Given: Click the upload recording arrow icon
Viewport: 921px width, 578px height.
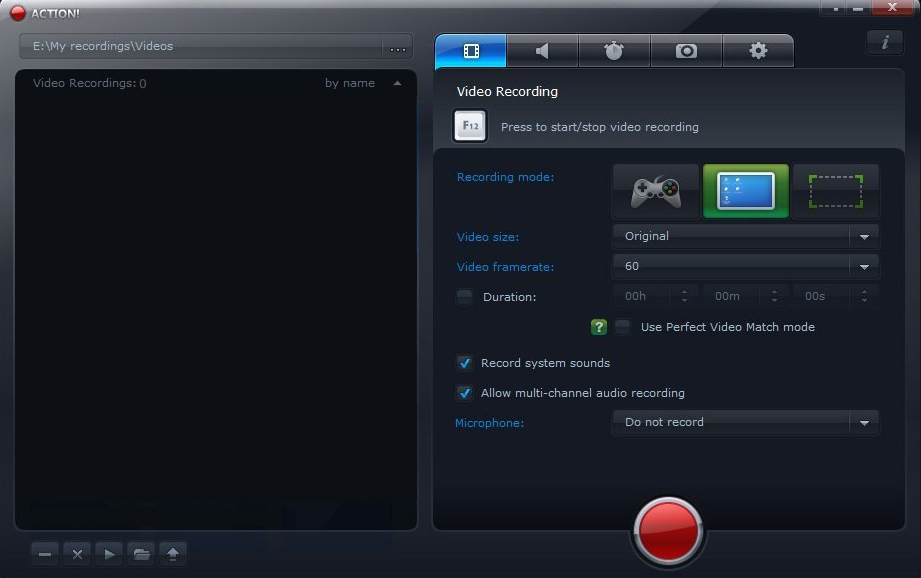Looking at the screenshot, I should coord(173,554).
